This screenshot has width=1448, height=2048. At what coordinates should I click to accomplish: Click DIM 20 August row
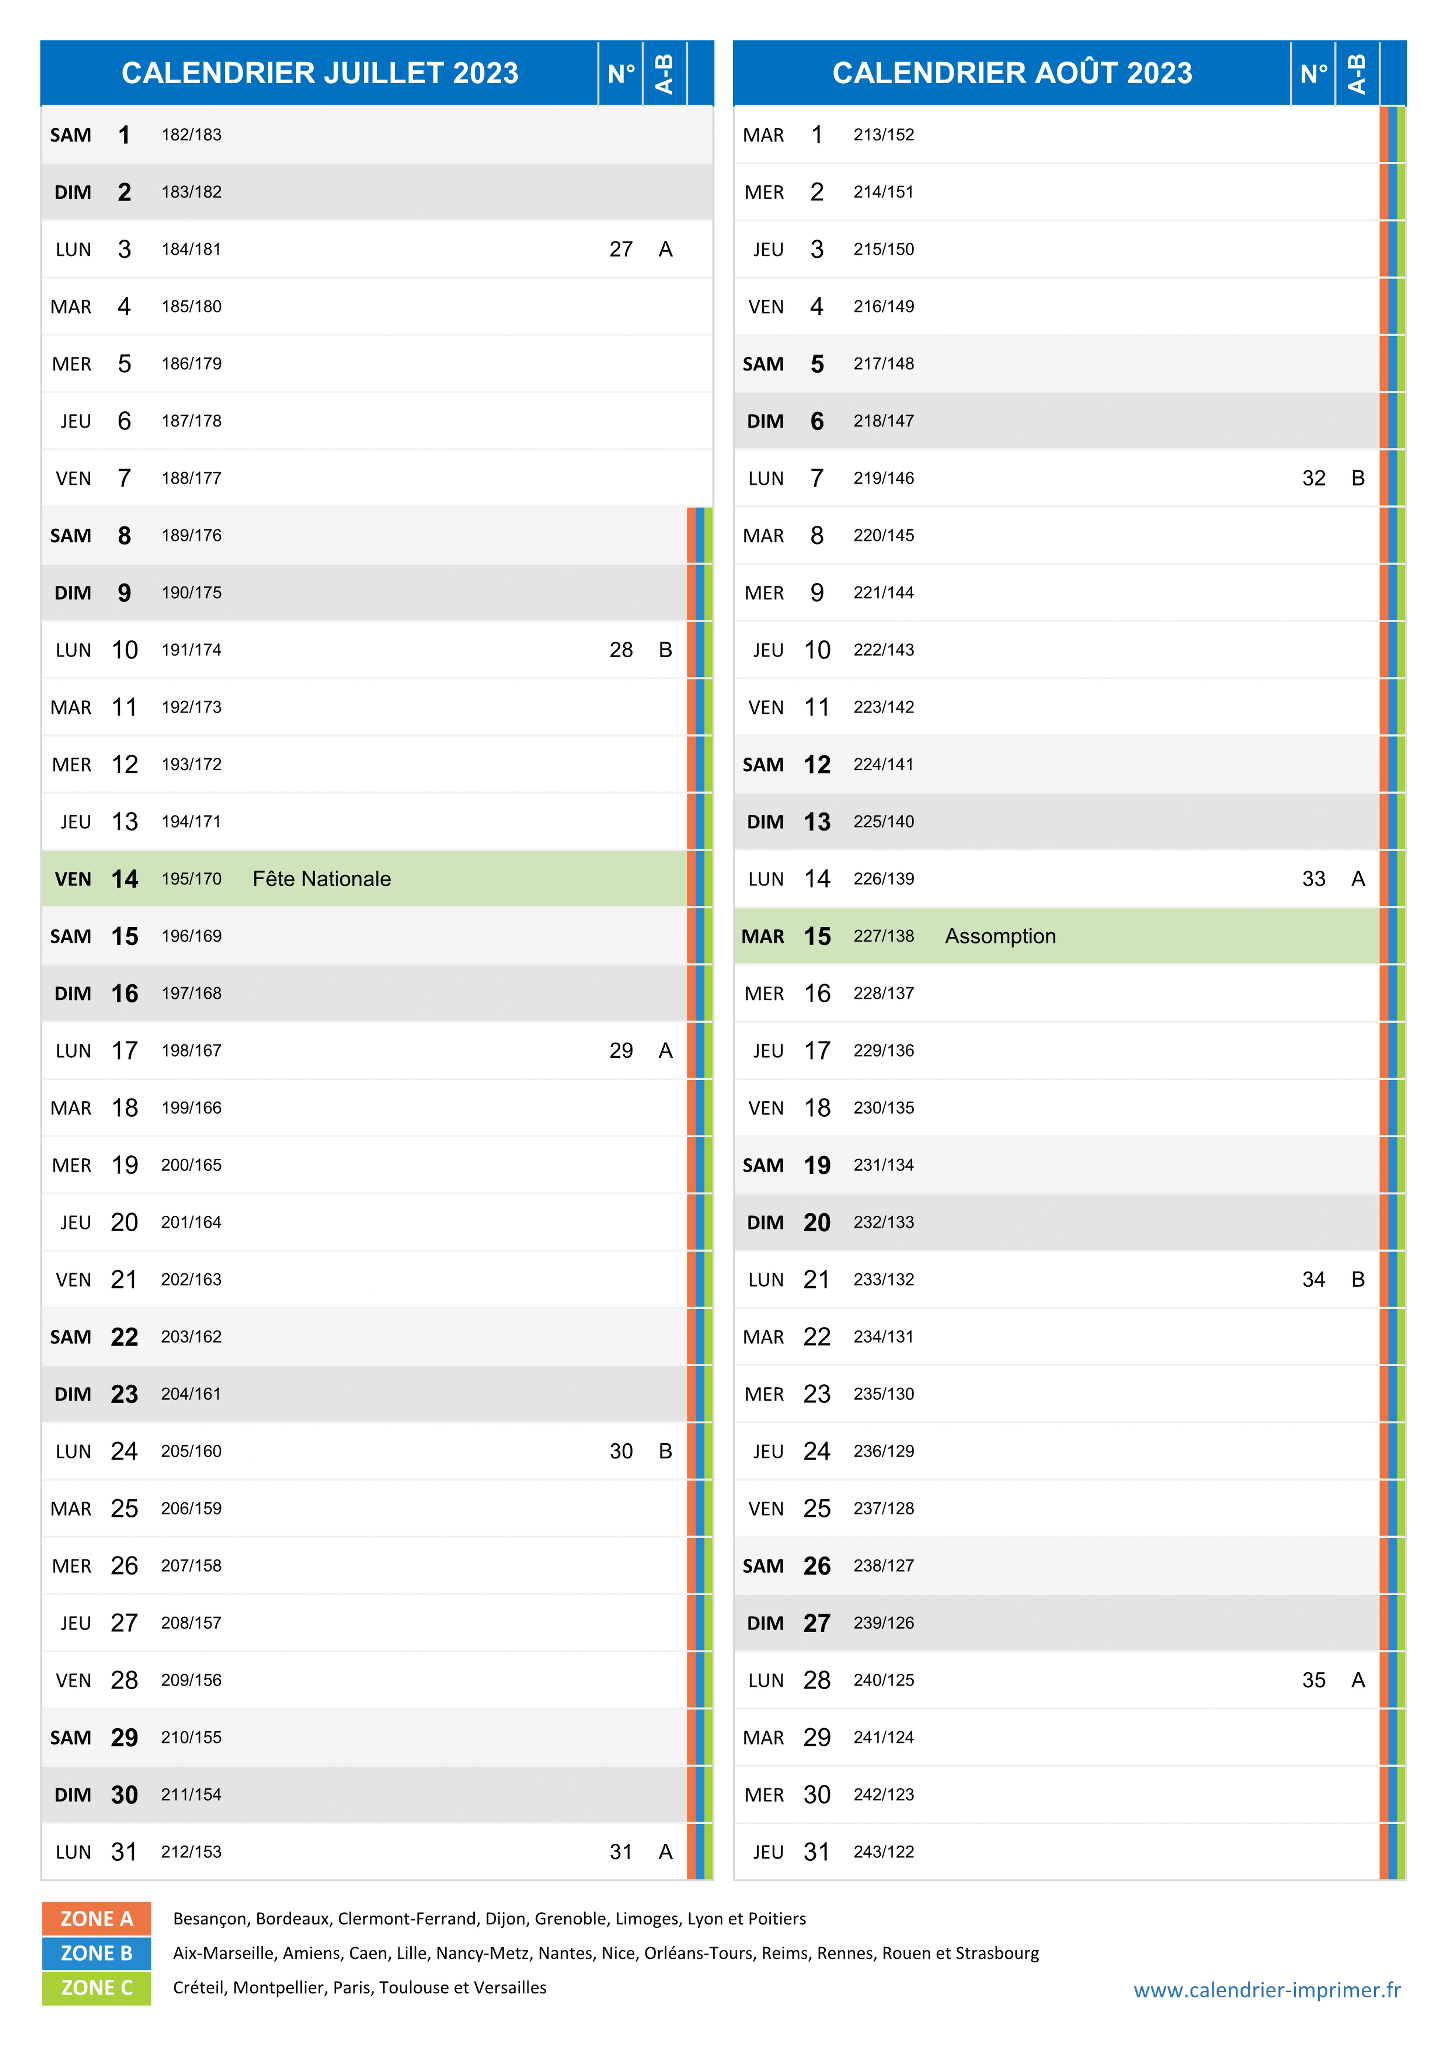(x=1056, y=1222)
